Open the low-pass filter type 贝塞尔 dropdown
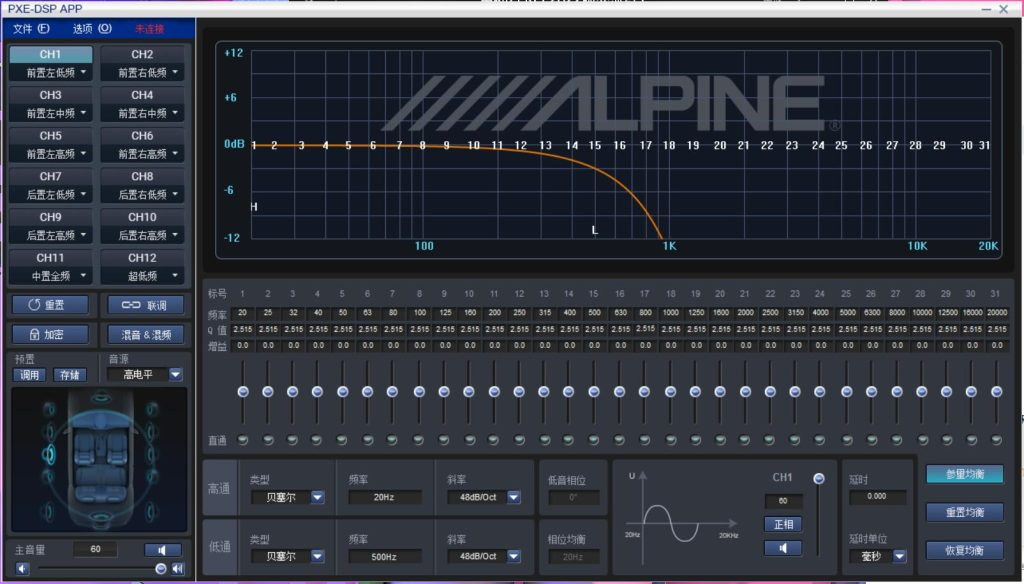This screenshot has height=584, width=1024. tap(317, 555)
